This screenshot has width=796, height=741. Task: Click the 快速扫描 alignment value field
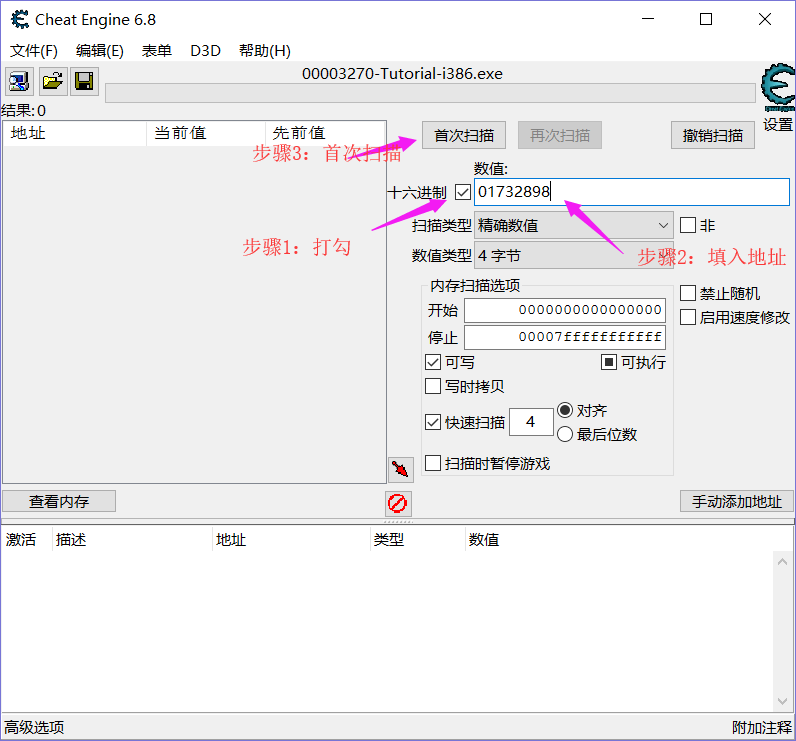531,422
